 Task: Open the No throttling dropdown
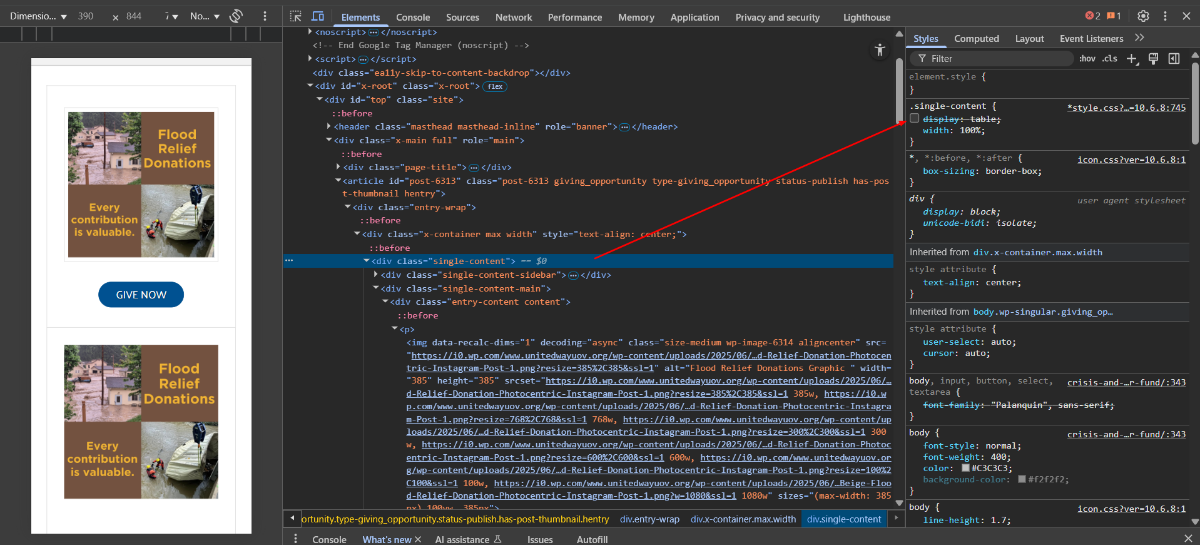(205, 17)
